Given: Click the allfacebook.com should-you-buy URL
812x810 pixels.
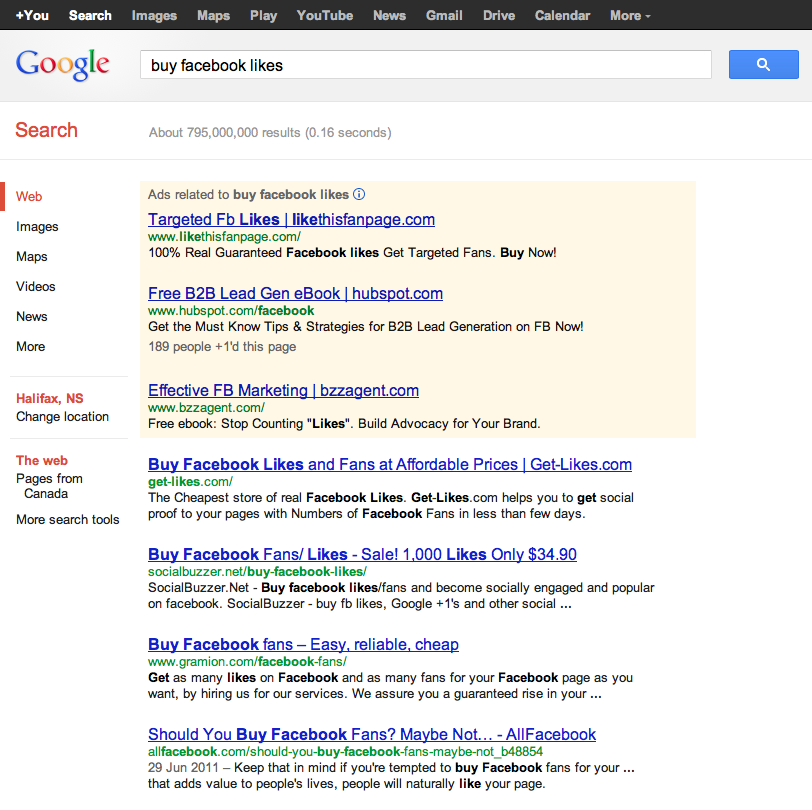Looking at the screenshot, I should tap(345, 752).
